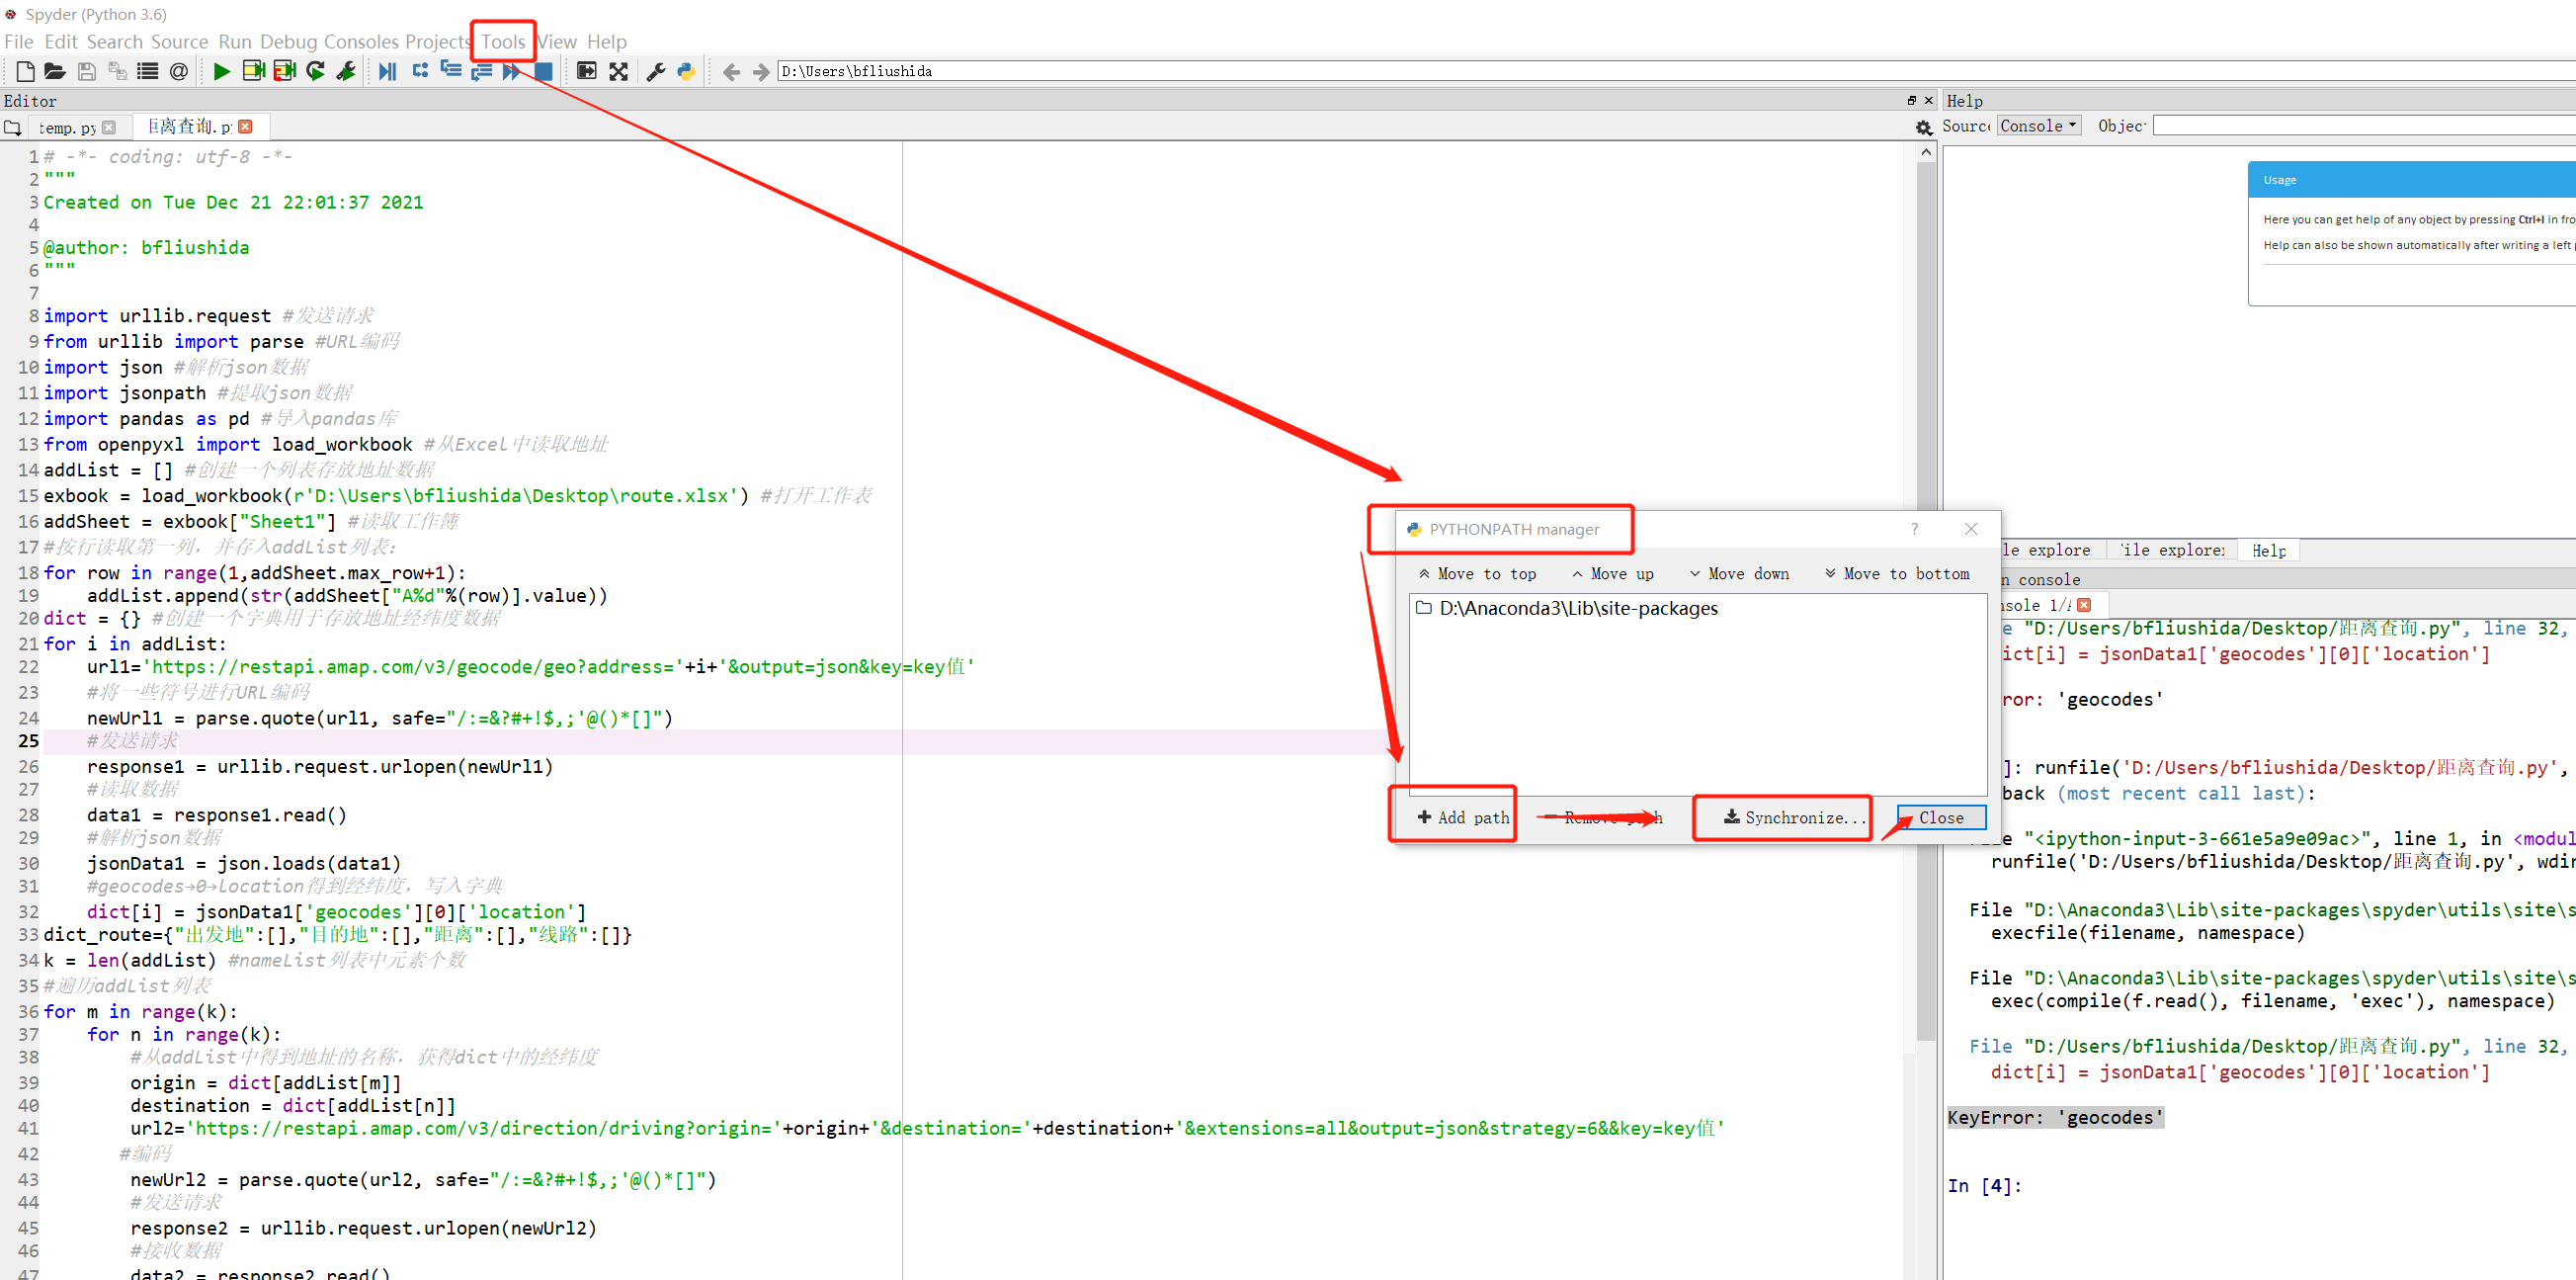2576x1280 pixels.
Task: Navigate back with the left arrow icon
Action: coord(731,71)
